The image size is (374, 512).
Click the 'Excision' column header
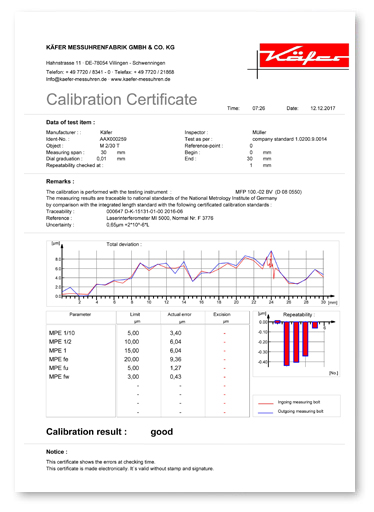pyautogui.click(x=222, y=314)
